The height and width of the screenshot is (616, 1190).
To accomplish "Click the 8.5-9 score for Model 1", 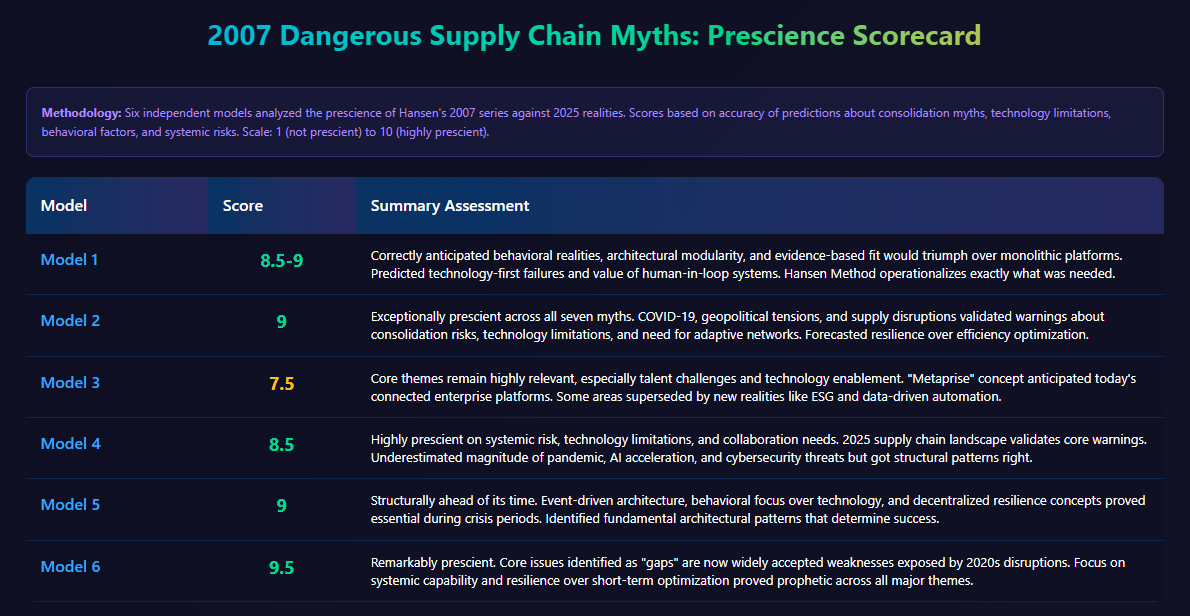I will tap(281, 261).
